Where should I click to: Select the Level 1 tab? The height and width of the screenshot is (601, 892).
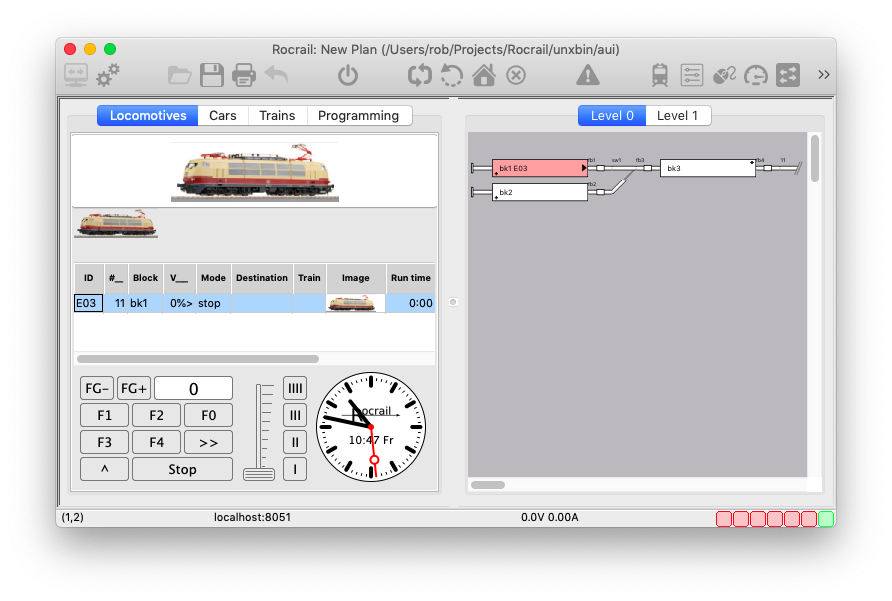[678, 116]
